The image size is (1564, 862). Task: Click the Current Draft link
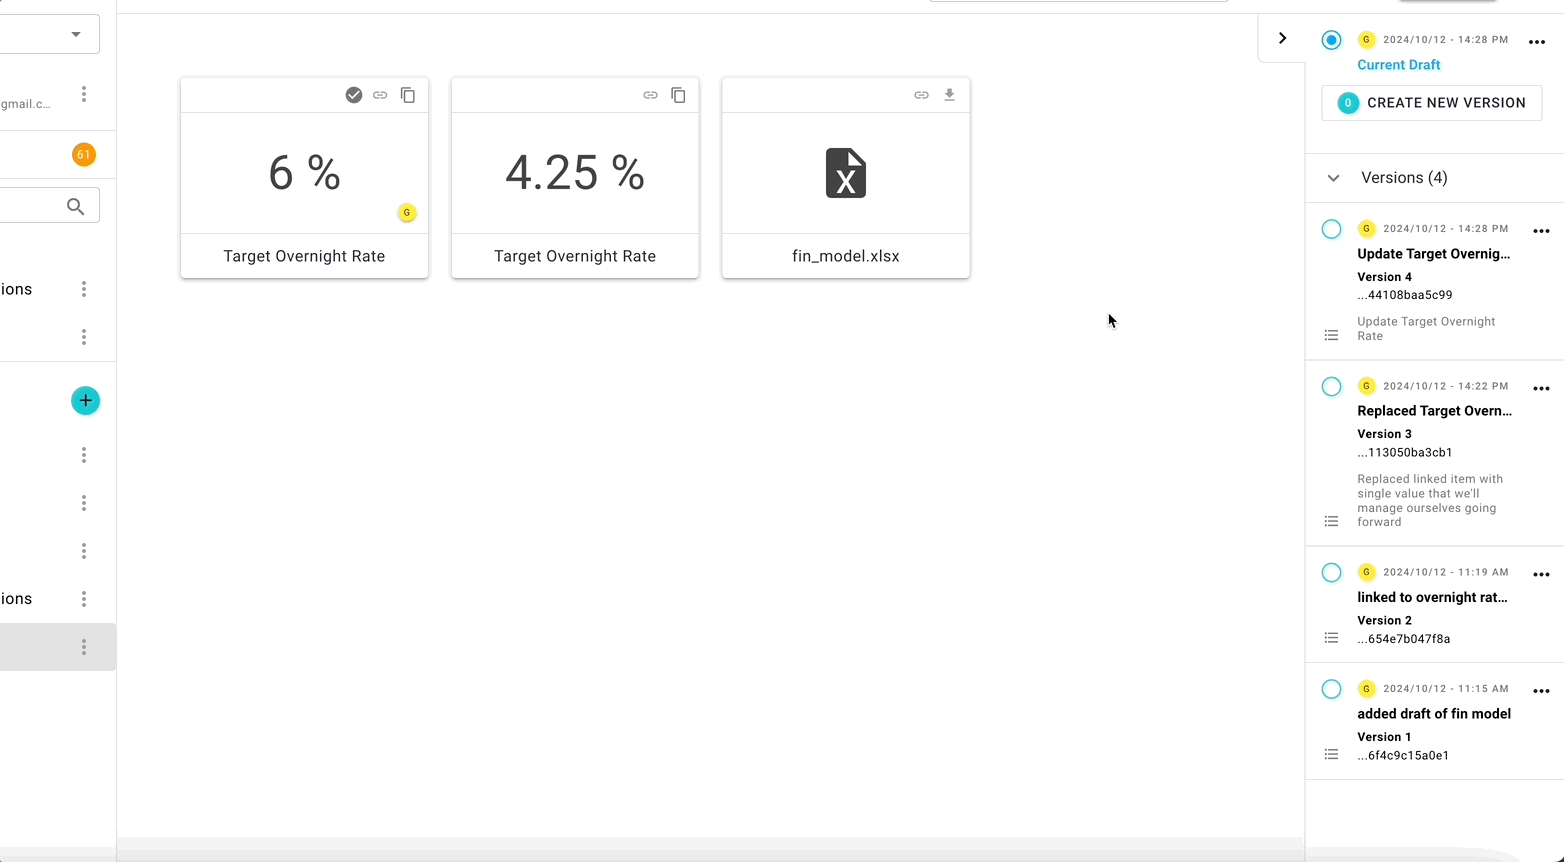coord(1398,65)
